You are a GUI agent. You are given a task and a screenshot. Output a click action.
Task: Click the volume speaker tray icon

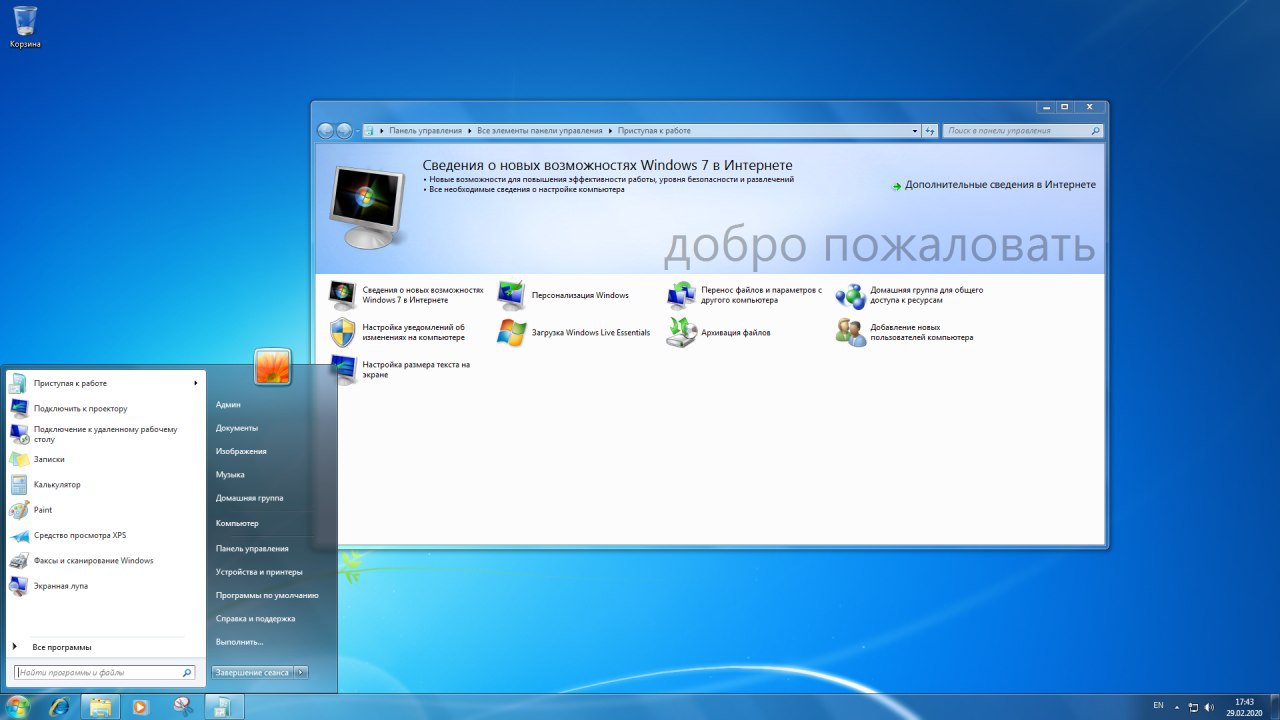[x=1211, y=706]
